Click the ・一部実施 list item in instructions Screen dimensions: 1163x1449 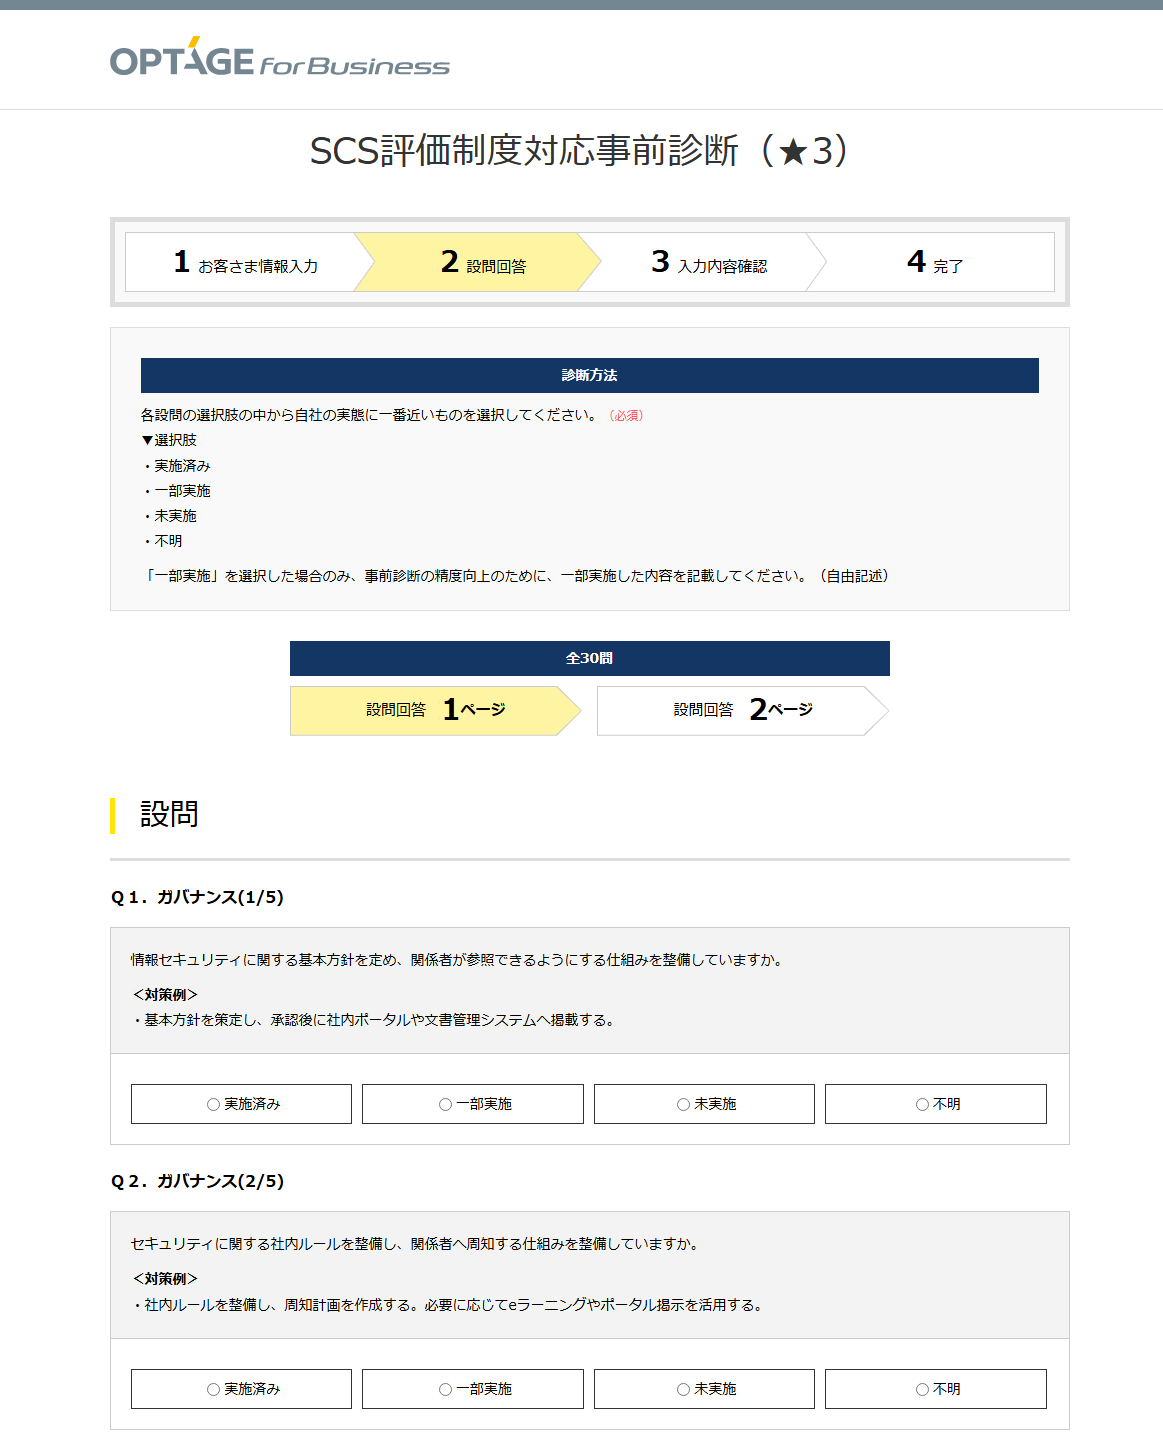(x=176, y=491)
